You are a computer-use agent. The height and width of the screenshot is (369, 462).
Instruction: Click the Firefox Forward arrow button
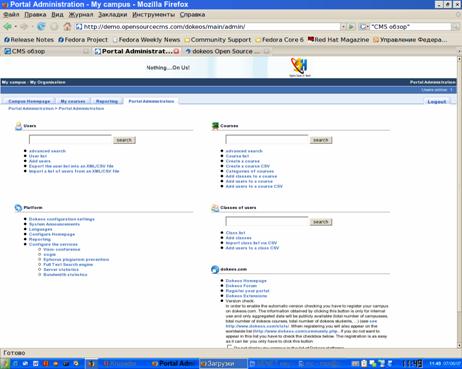click(x=24, y=27)
